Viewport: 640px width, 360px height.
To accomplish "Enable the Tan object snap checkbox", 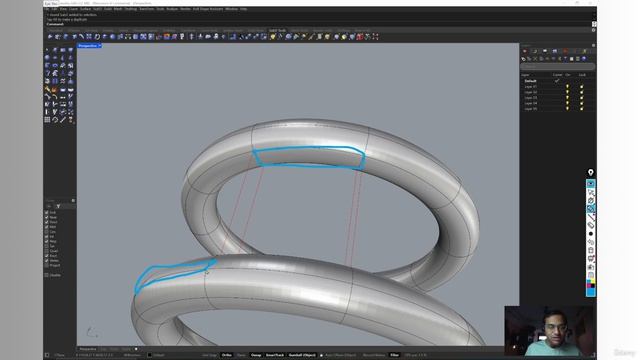I will 47,246.
